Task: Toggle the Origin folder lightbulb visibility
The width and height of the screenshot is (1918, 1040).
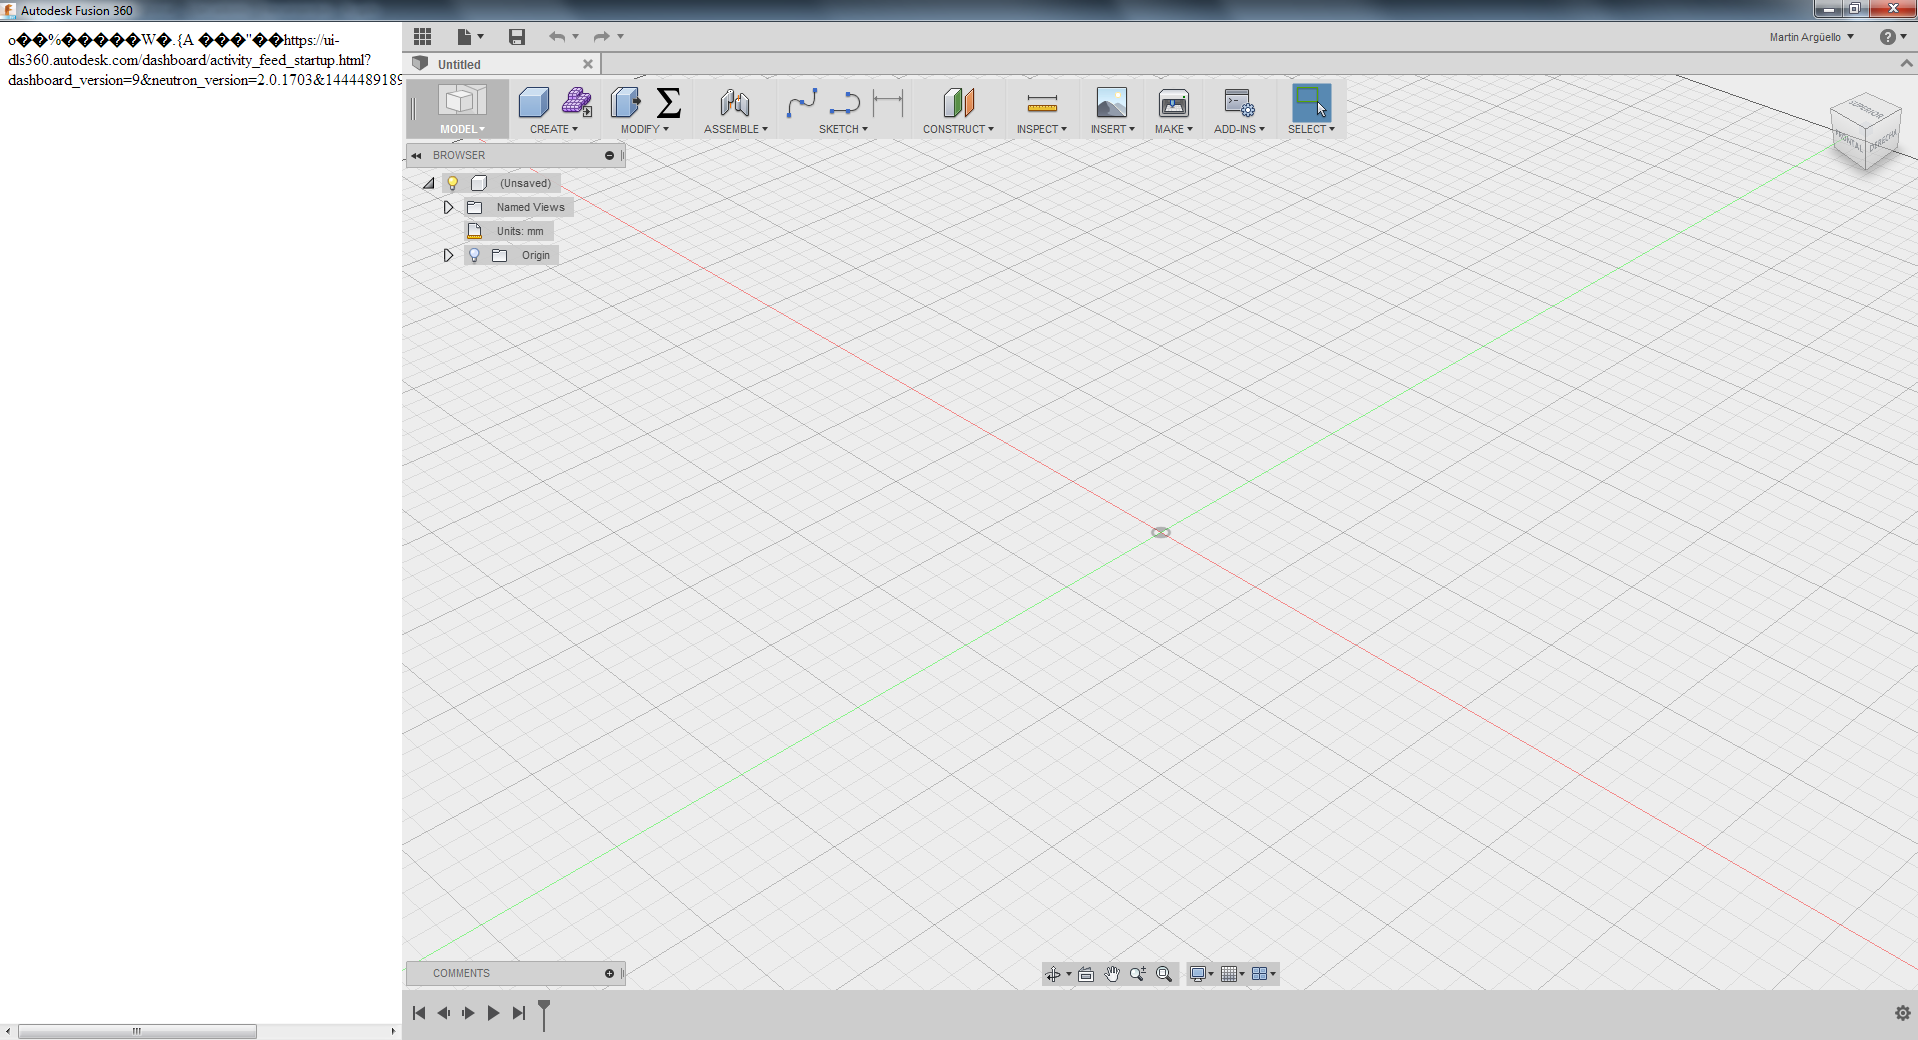Action: pos(475,255)
